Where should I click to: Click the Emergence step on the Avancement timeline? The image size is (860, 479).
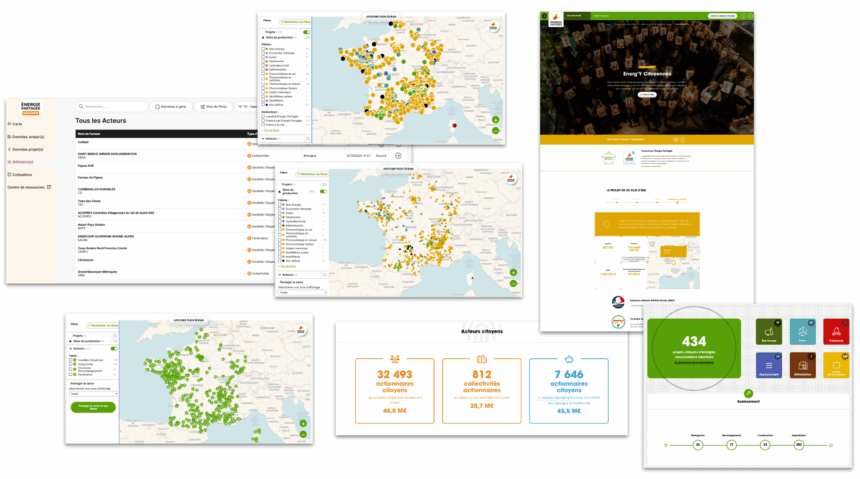click(696, 444)
